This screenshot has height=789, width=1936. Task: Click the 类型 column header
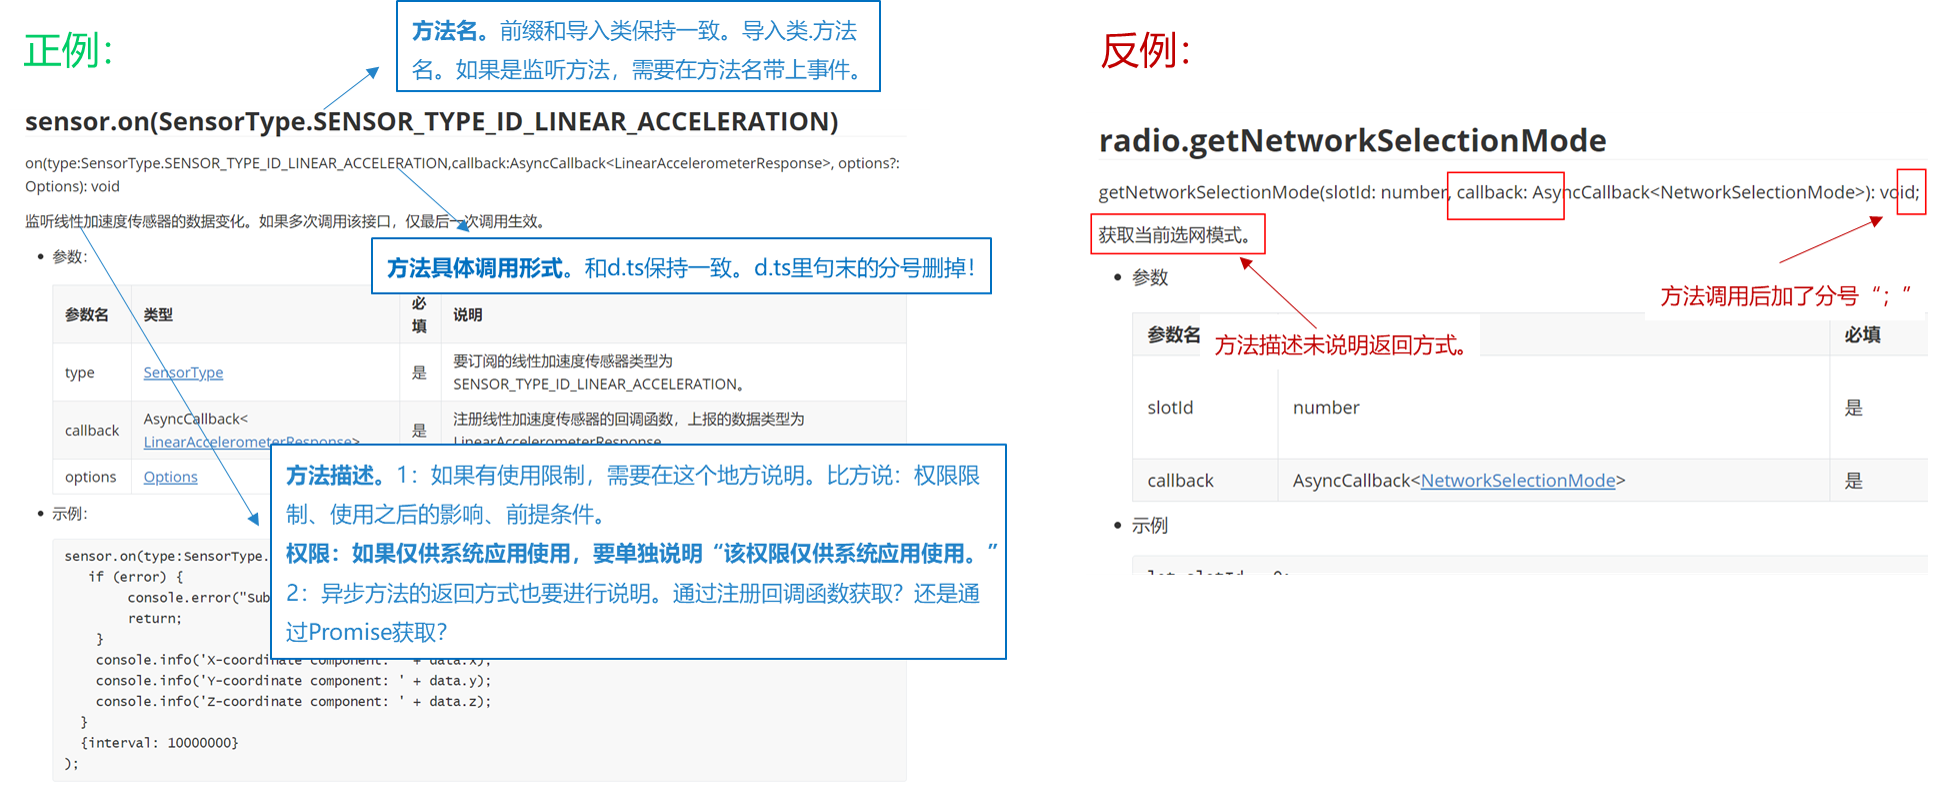(x=158, y=314)
